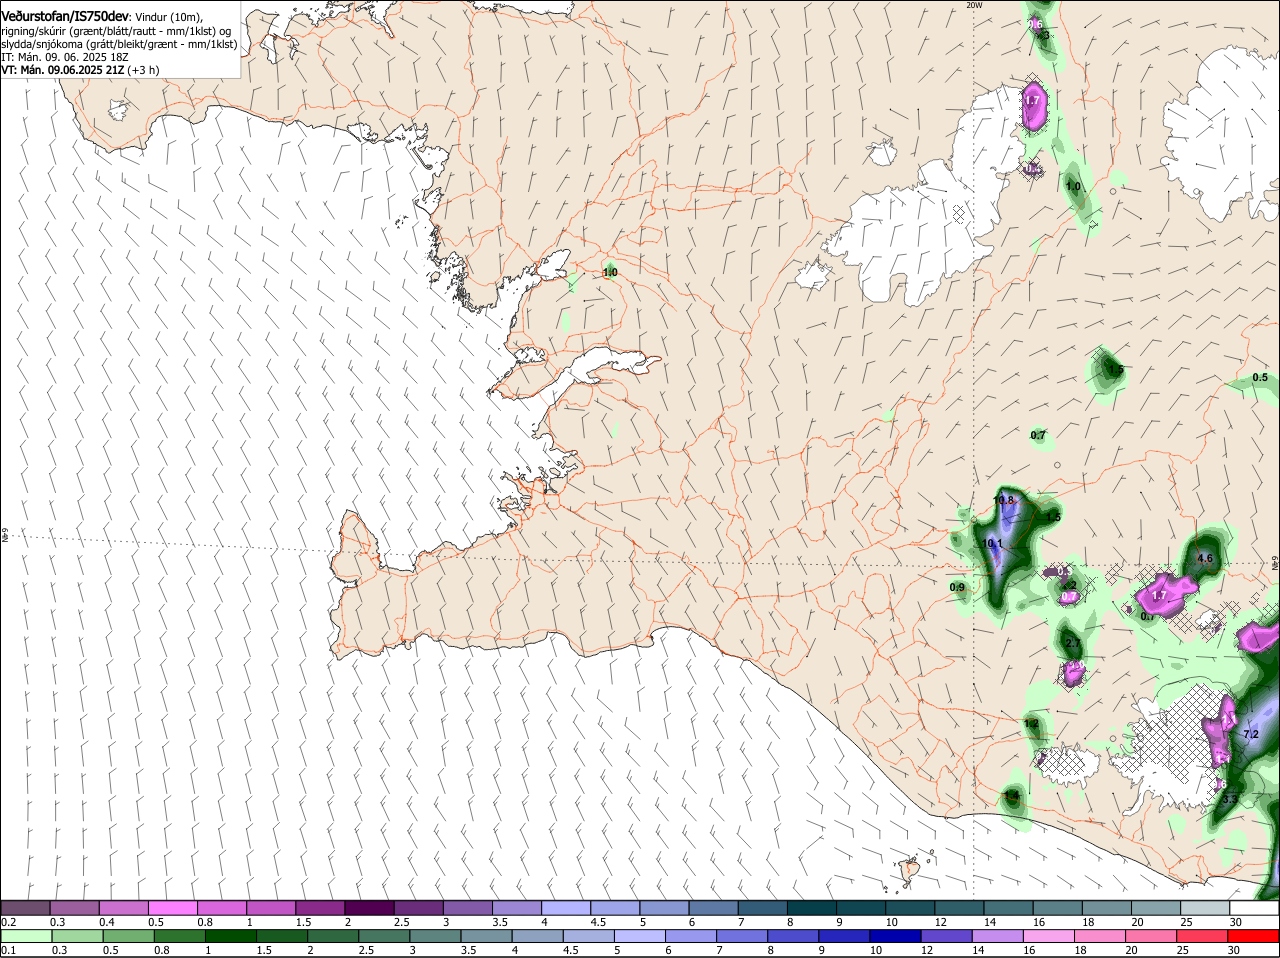Select the bright red 30 swatch in the lower legend row
1280x958 pixels.
(x=1254, y=935)
